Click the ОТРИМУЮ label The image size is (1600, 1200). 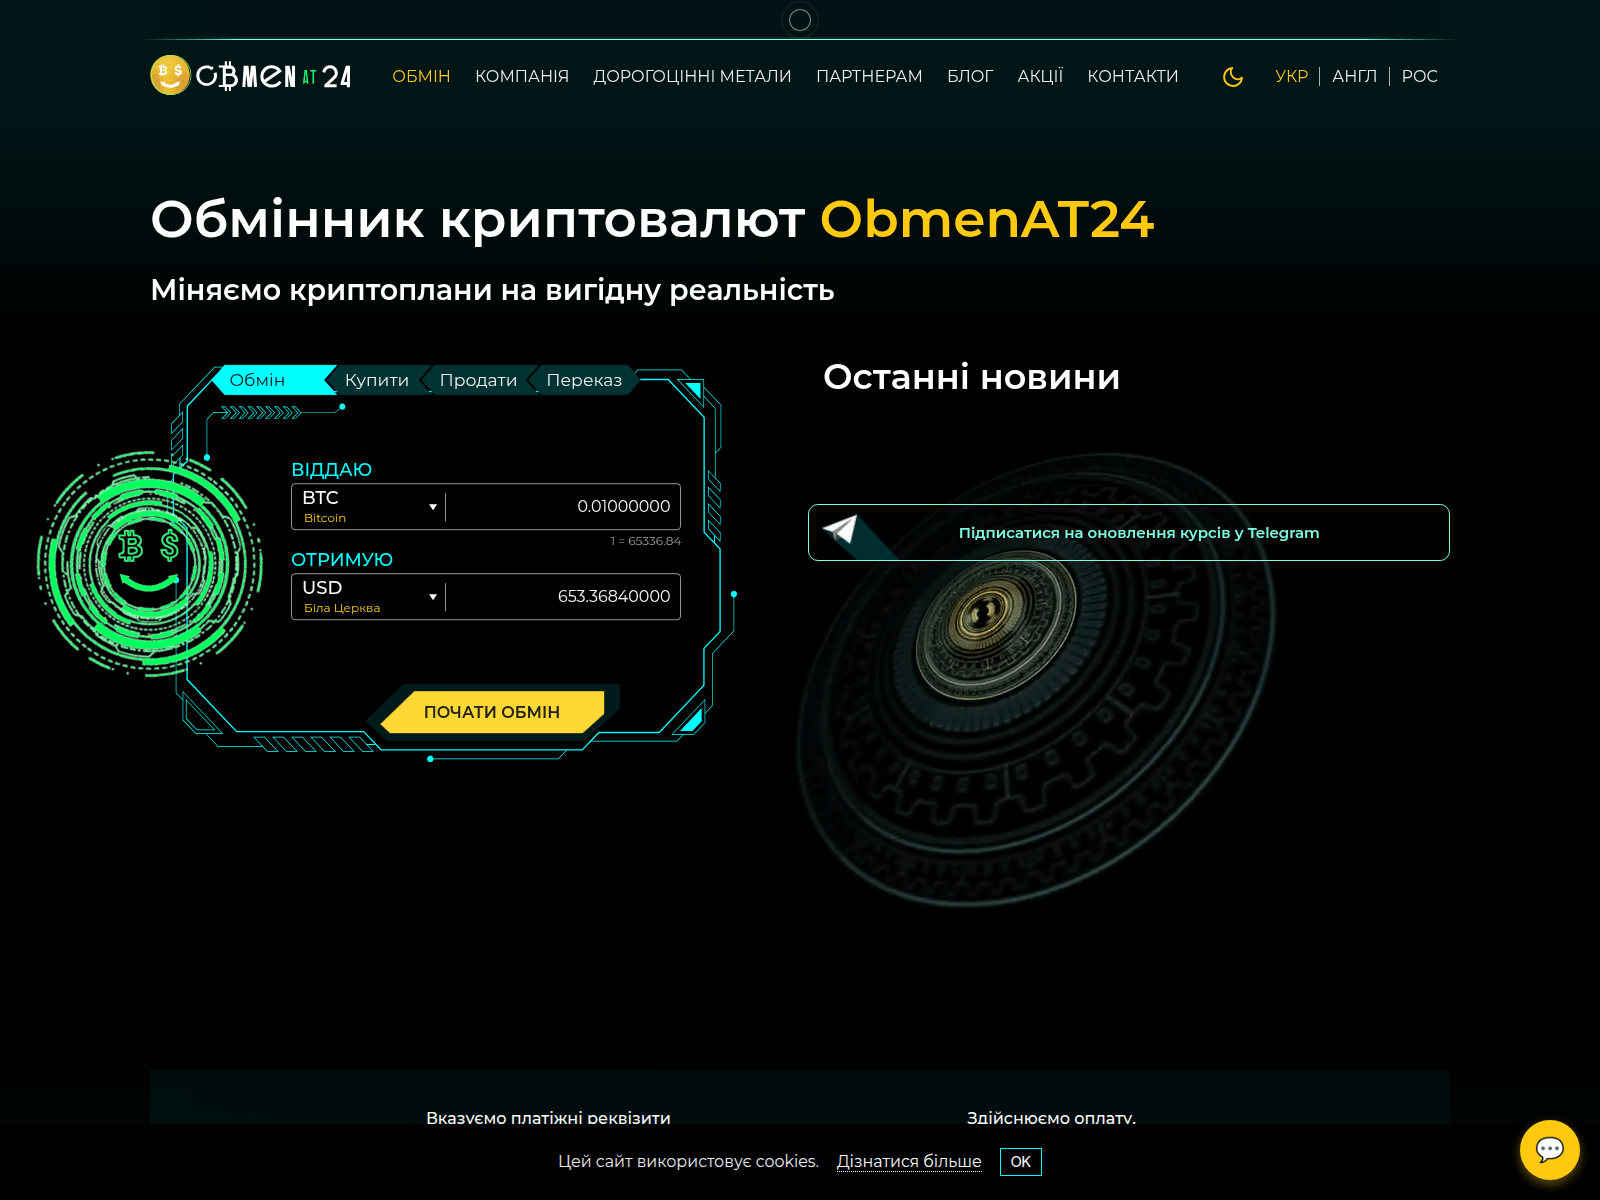[342, 560]
